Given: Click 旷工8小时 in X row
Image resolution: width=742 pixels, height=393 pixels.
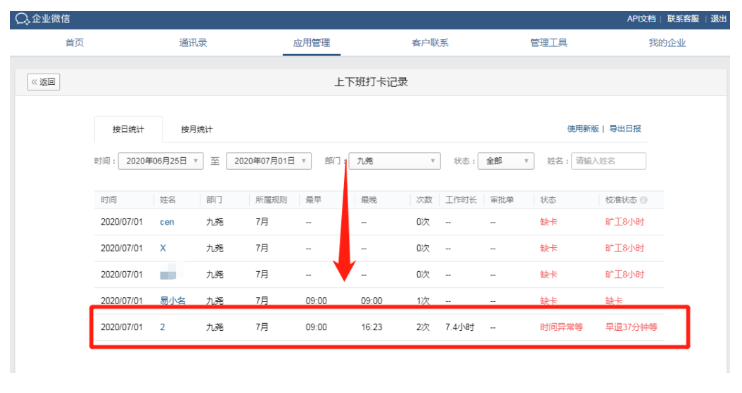Looking at the screenshot, I should tap(625, 248).
